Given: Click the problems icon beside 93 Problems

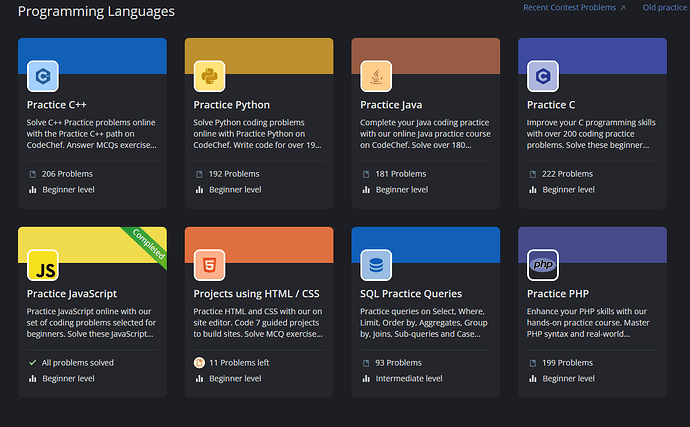Looking at the screenshot, I should (366, 363).
